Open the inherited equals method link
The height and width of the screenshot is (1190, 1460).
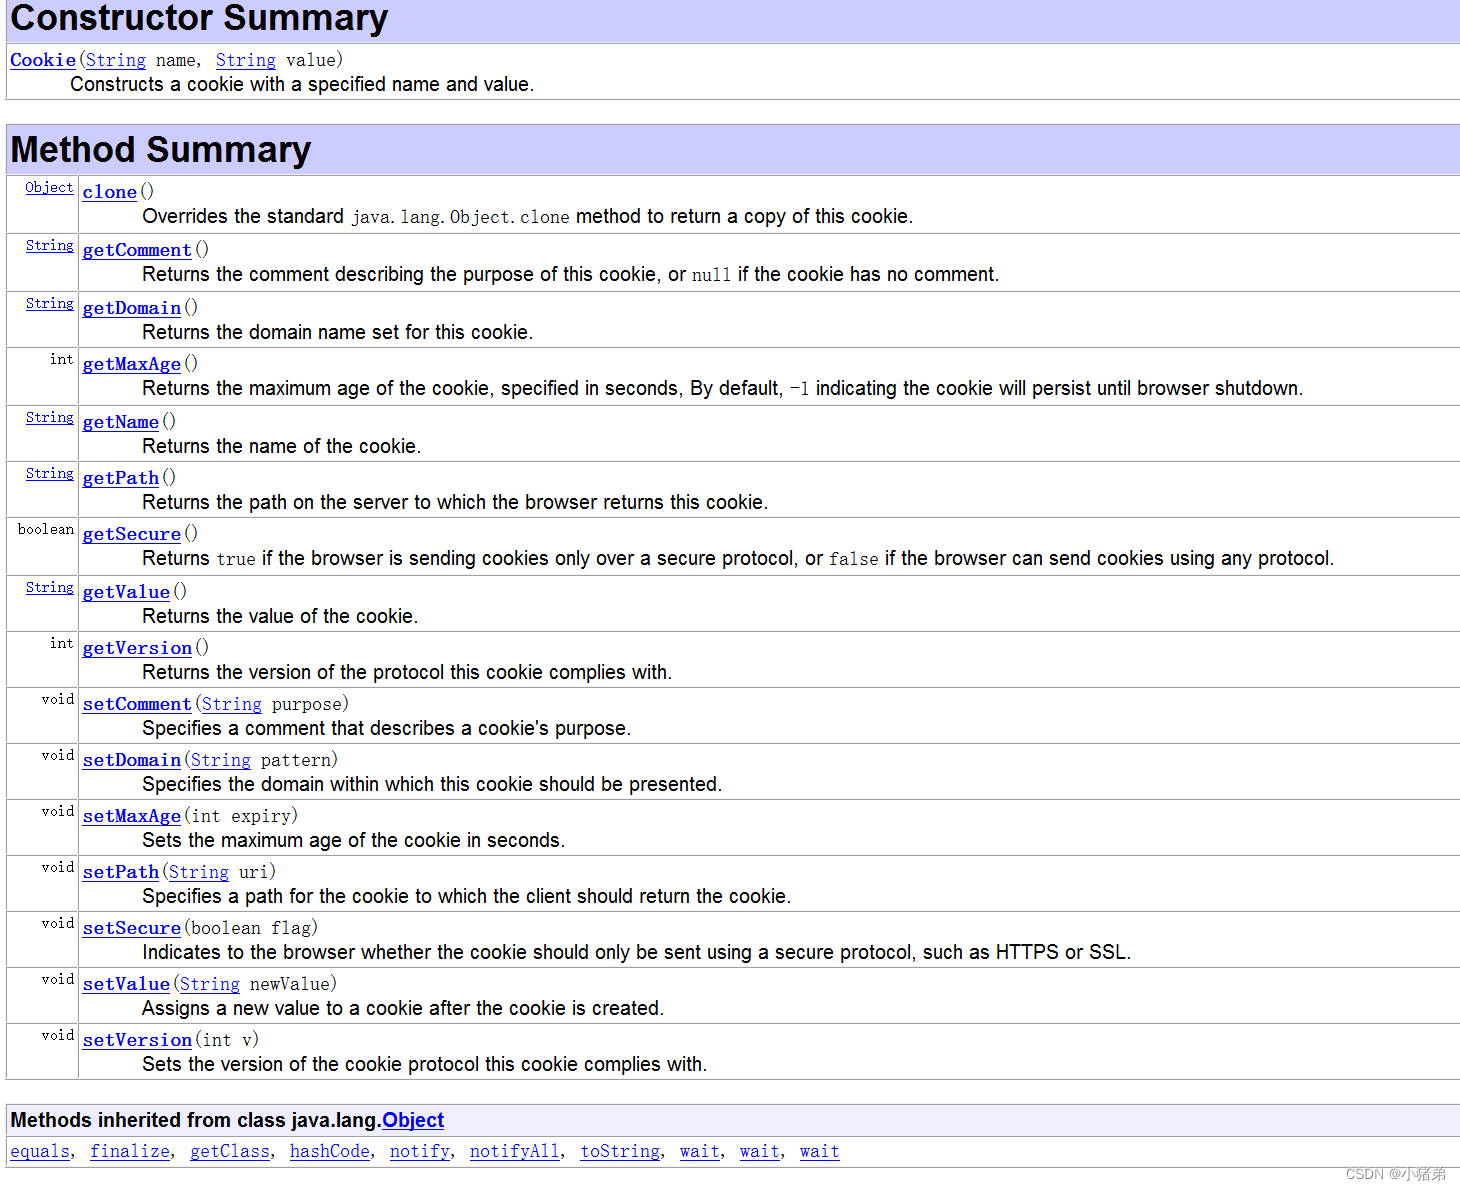(40, 1151)
